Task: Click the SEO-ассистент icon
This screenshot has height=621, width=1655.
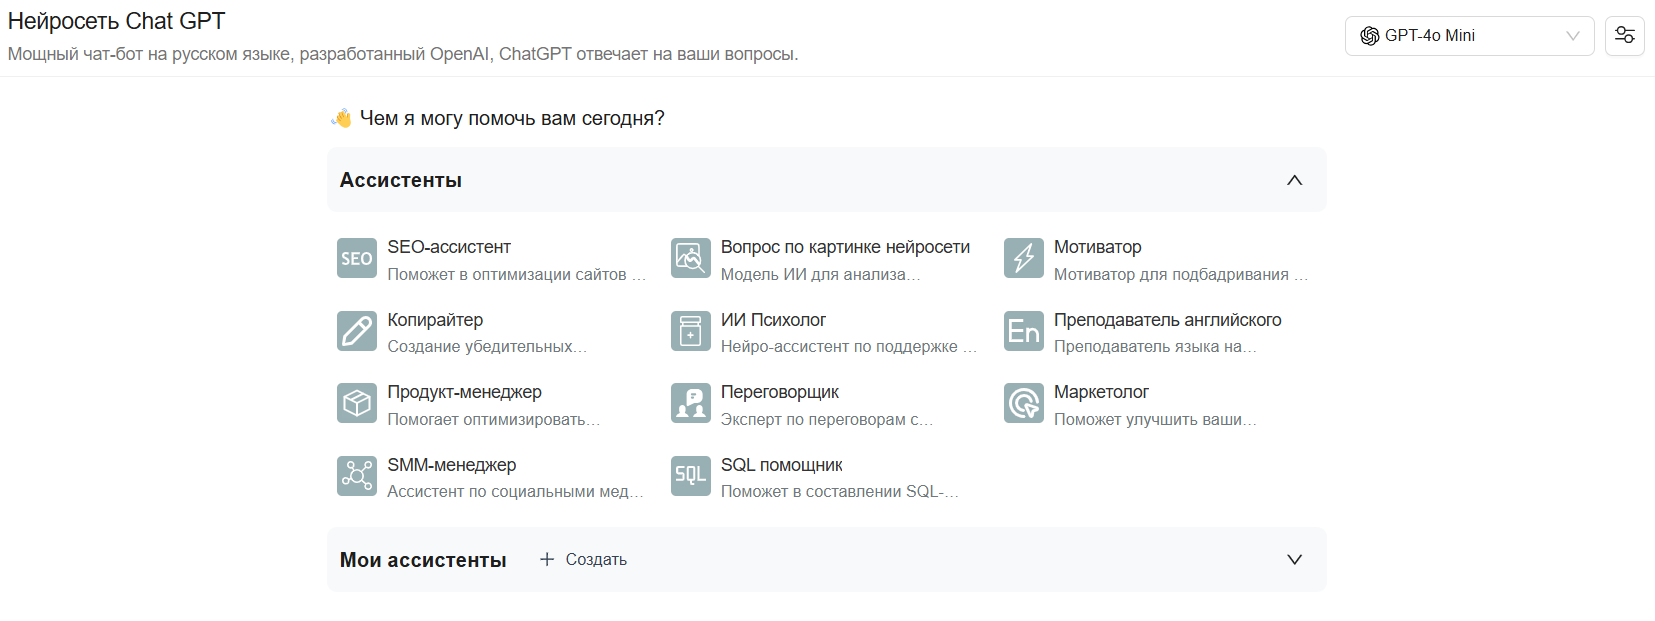Action: tap(357, 258)
